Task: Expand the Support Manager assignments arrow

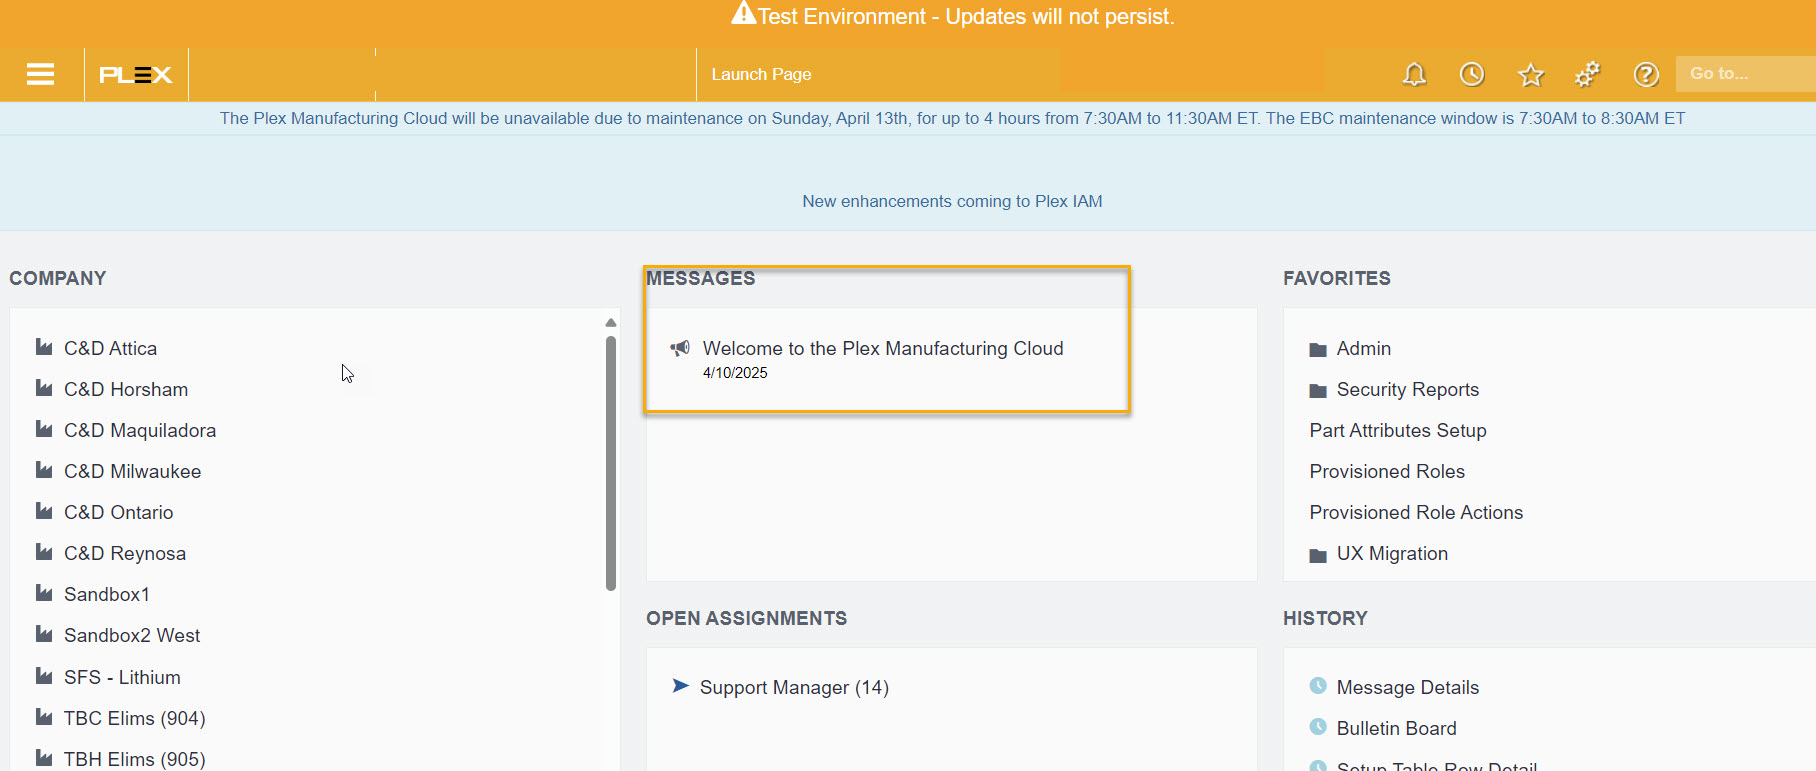Action: [x=681, y=686]
